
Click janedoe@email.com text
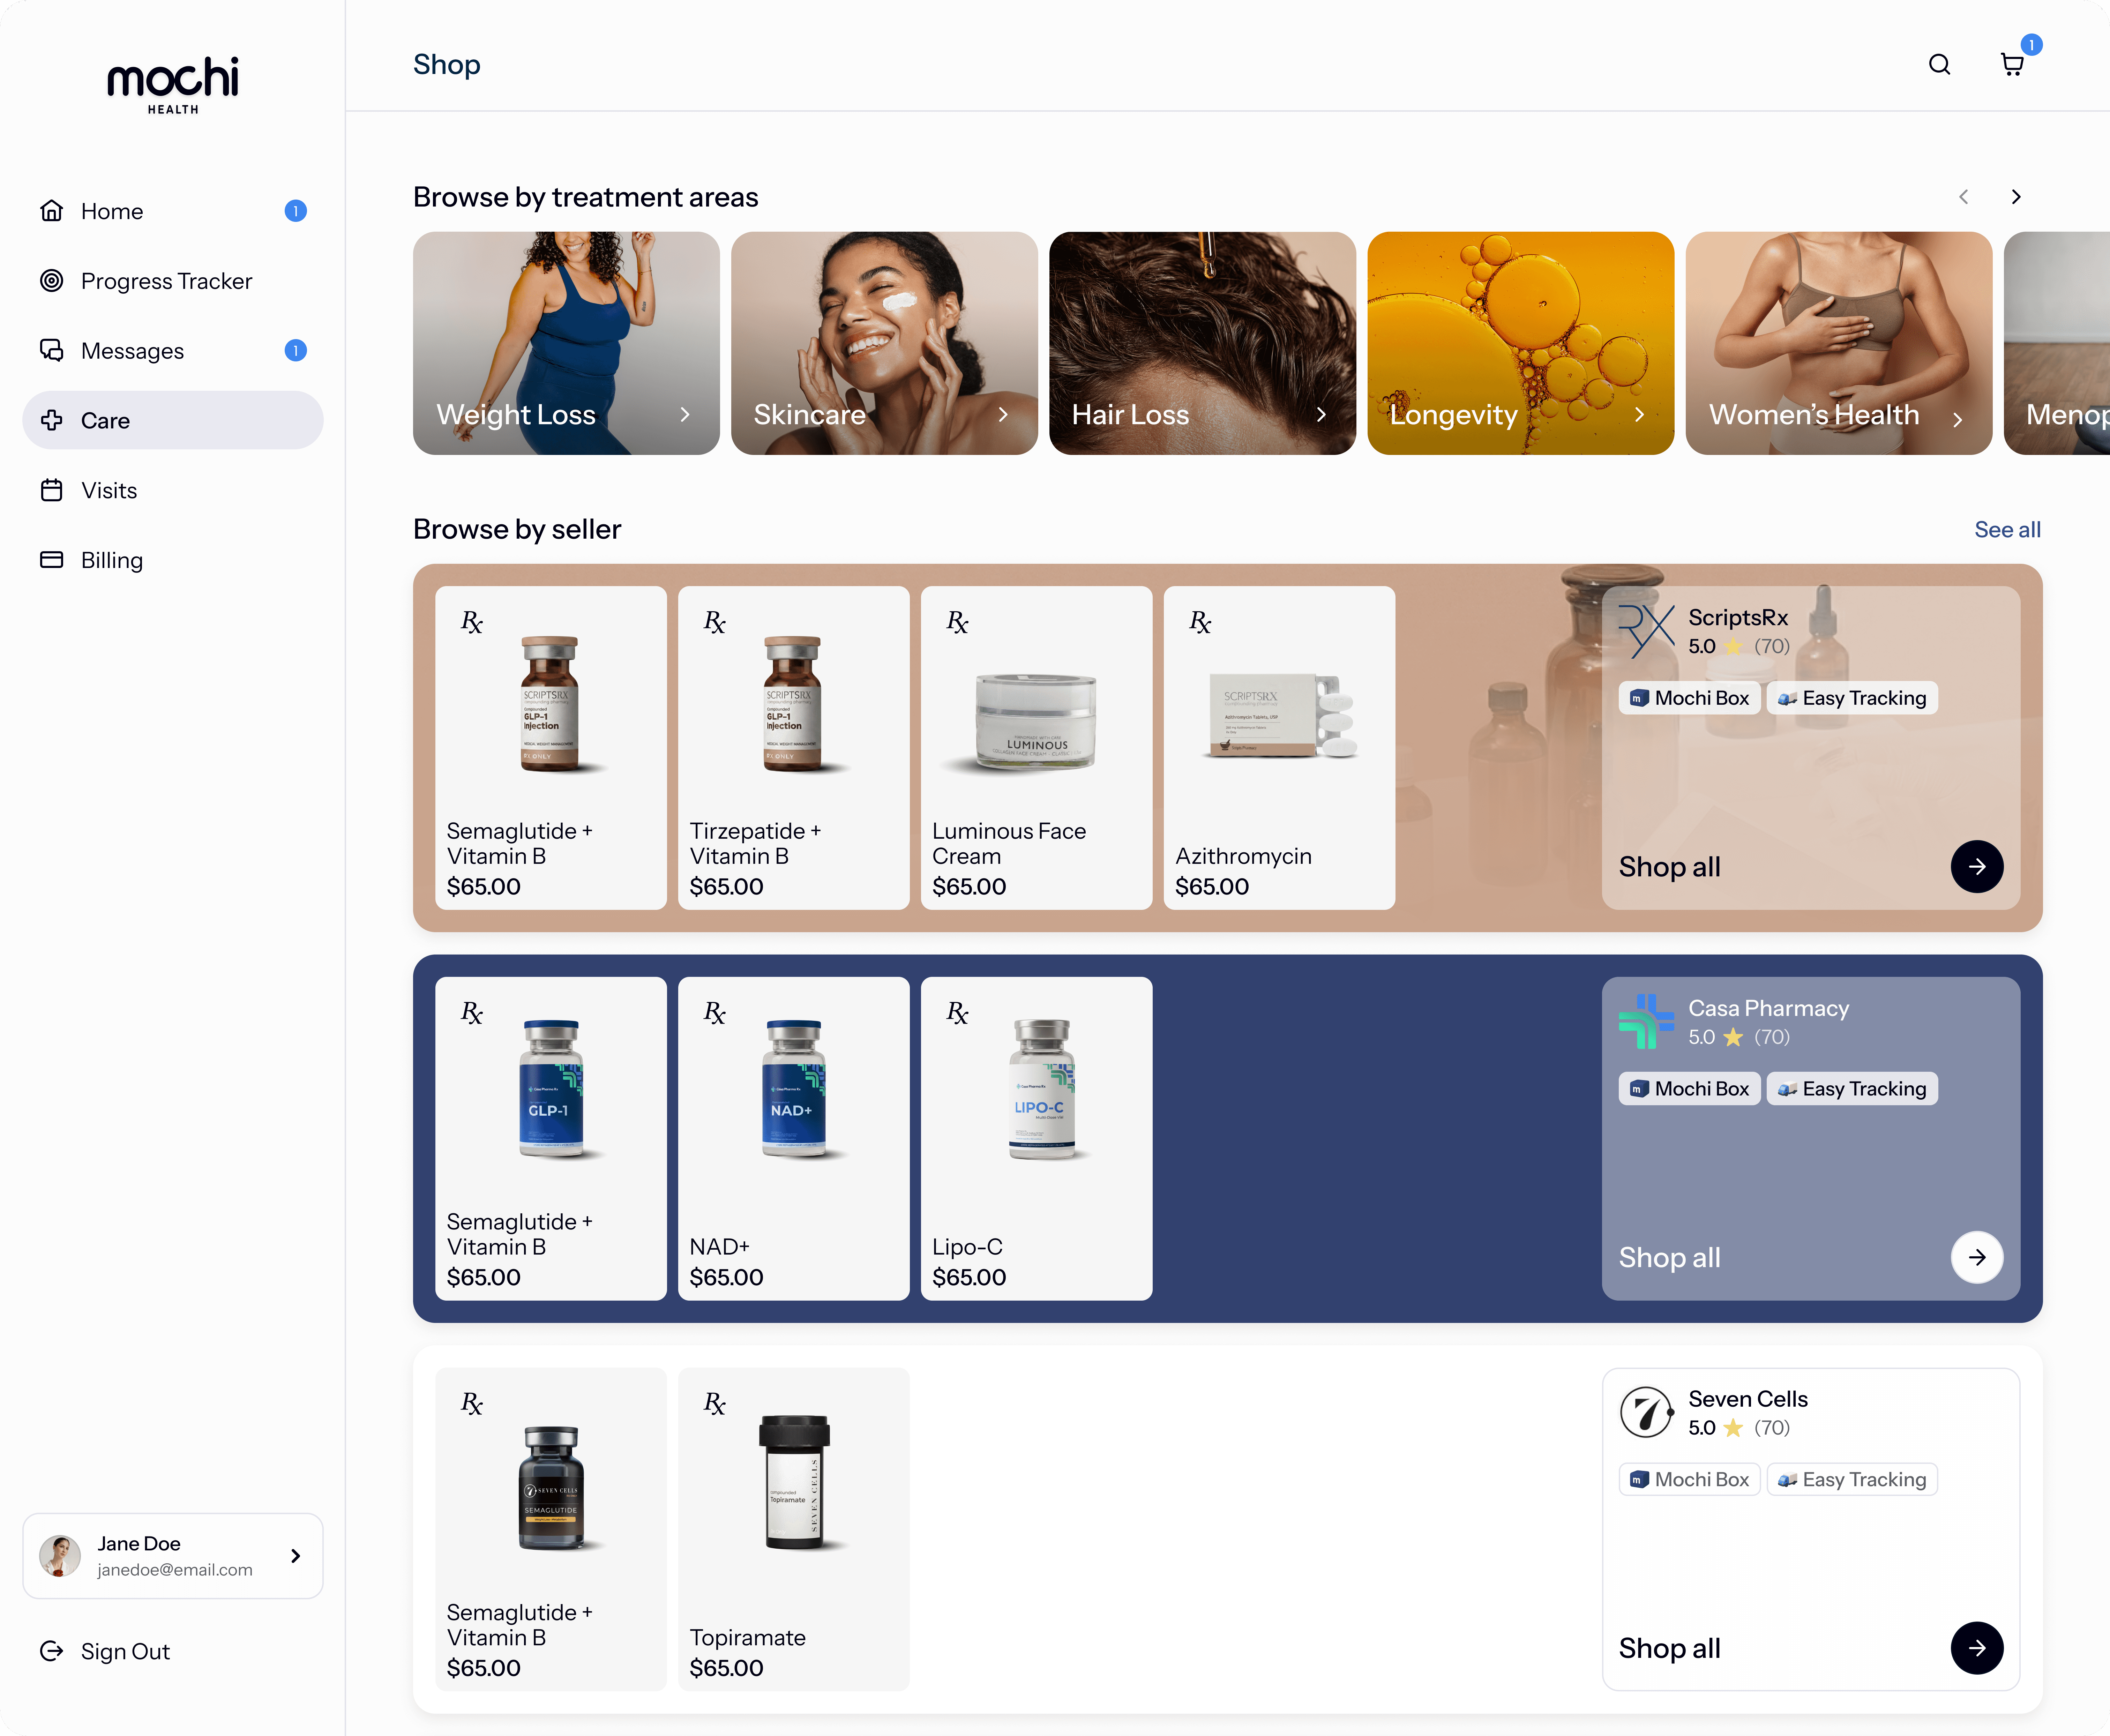coord(175,1570)
